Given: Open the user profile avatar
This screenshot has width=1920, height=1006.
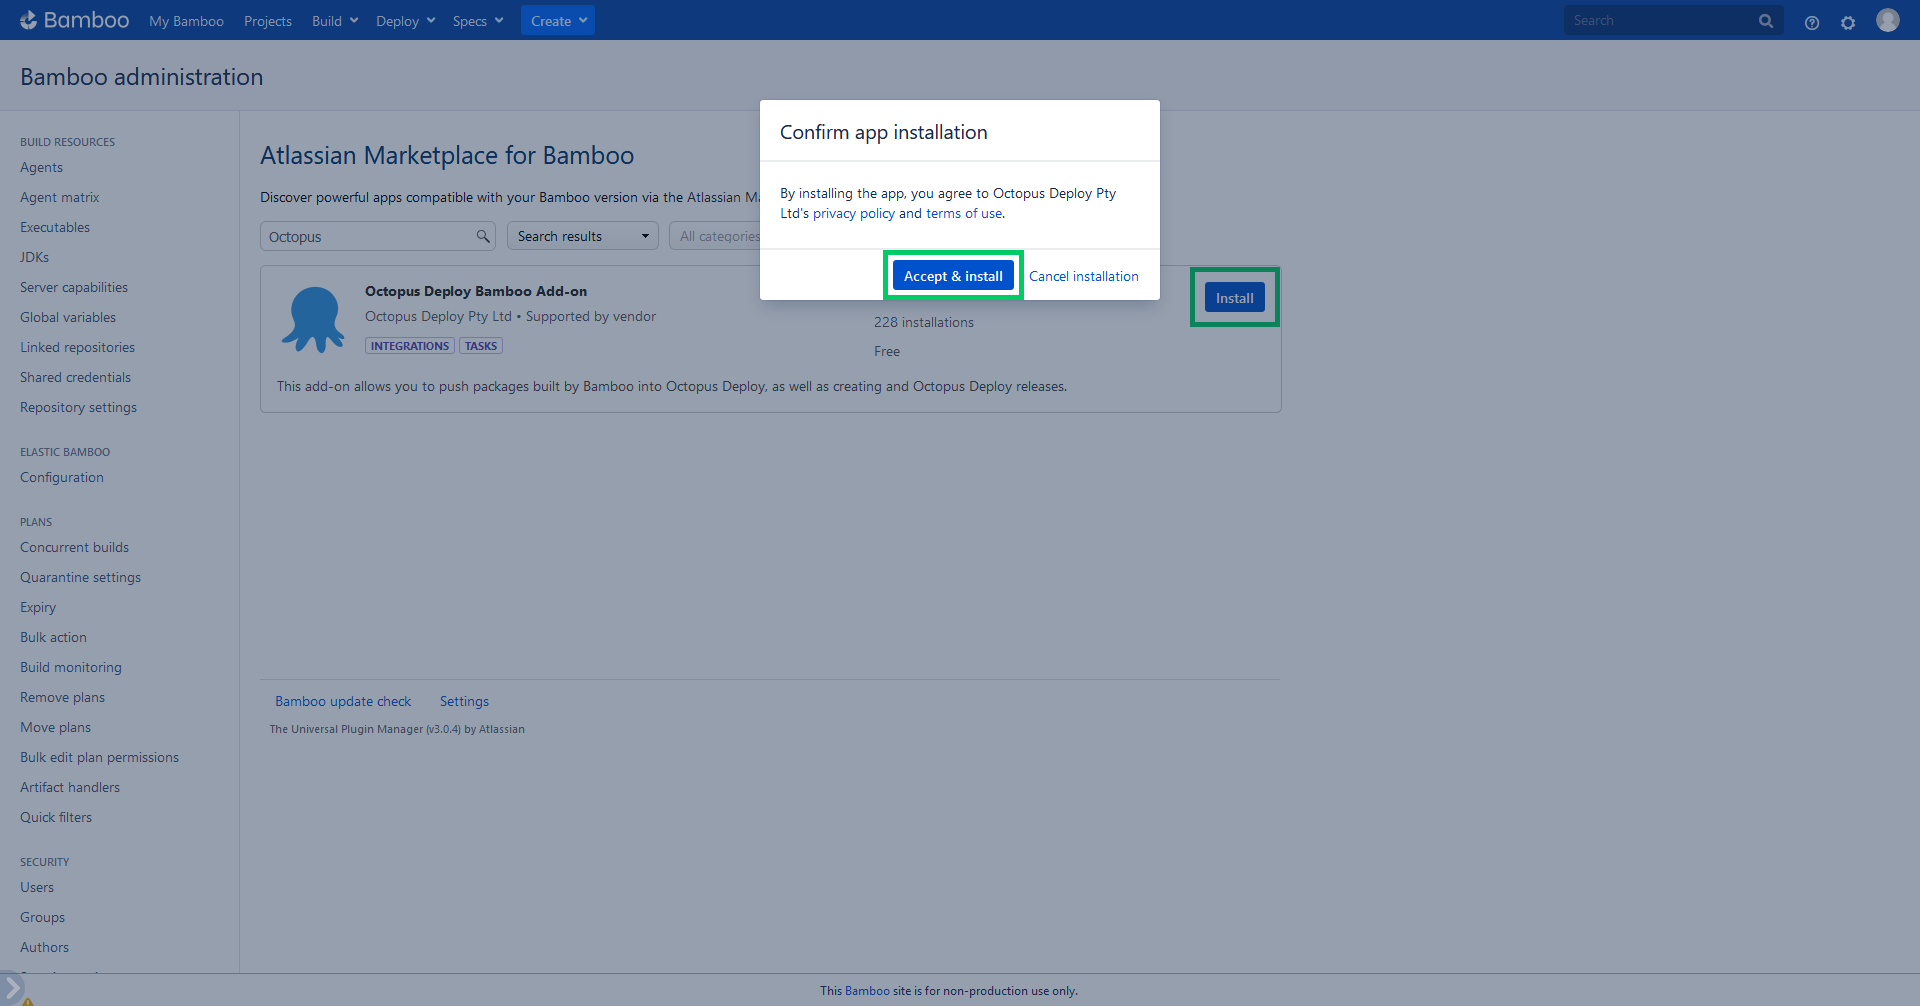Looking at the screenshot, I should pos(1888,20).
